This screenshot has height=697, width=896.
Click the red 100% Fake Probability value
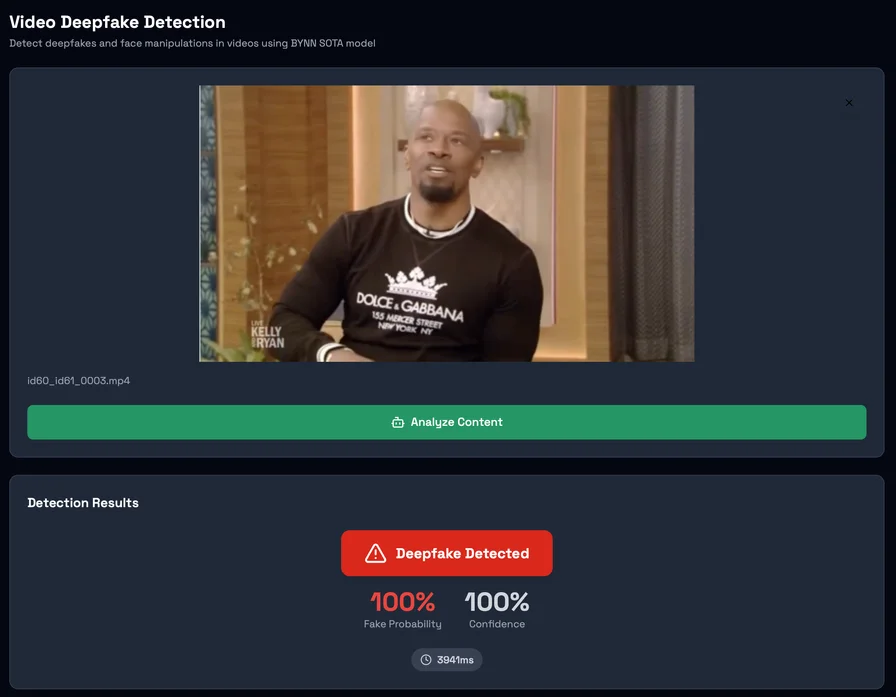coord(402,602)
